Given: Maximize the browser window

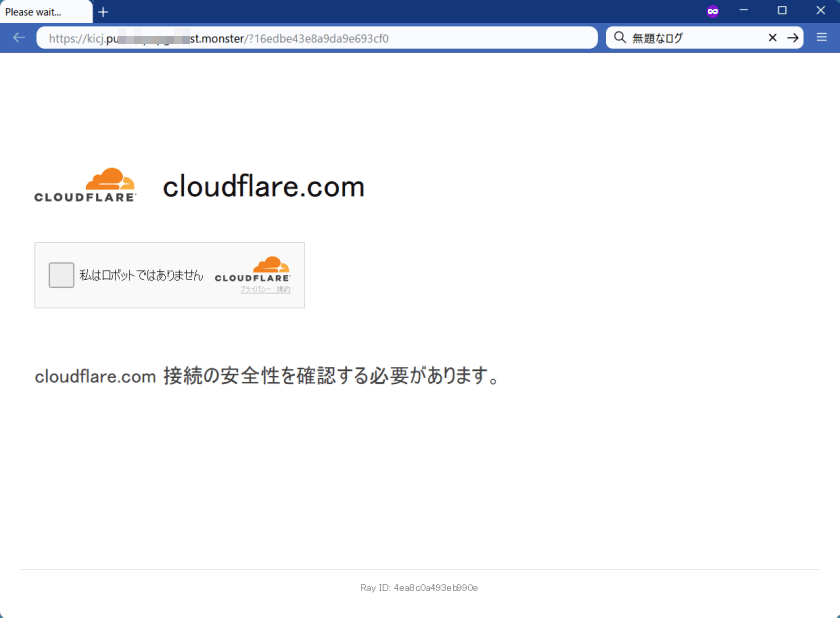Looking at the screenshot, I should point(782,10).
